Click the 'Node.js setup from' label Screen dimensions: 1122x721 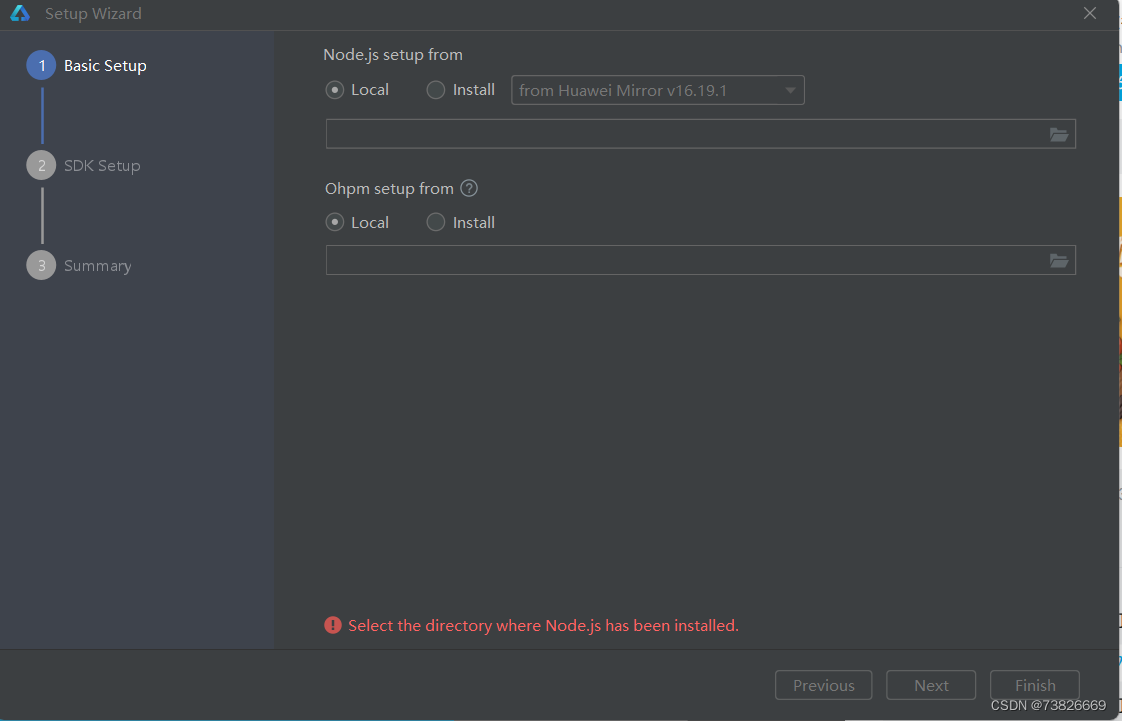[x=393, y=54]
